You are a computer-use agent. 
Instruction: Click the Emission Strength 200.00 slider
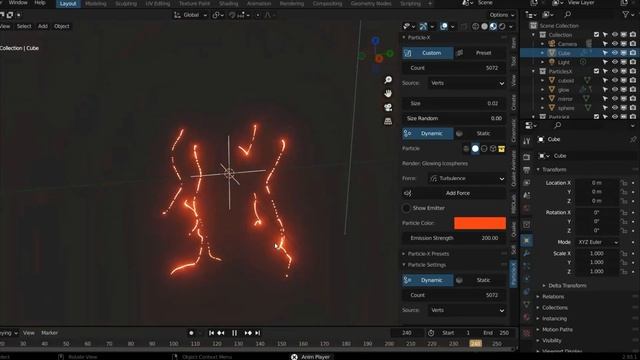click(454, 238)
